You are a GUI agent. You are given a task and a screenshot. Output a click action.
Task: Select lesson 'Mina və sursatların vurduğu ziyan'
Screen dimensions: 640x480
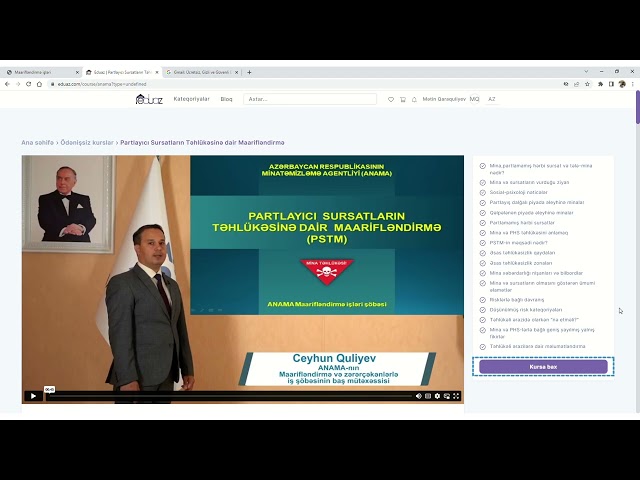coord(529,182)
